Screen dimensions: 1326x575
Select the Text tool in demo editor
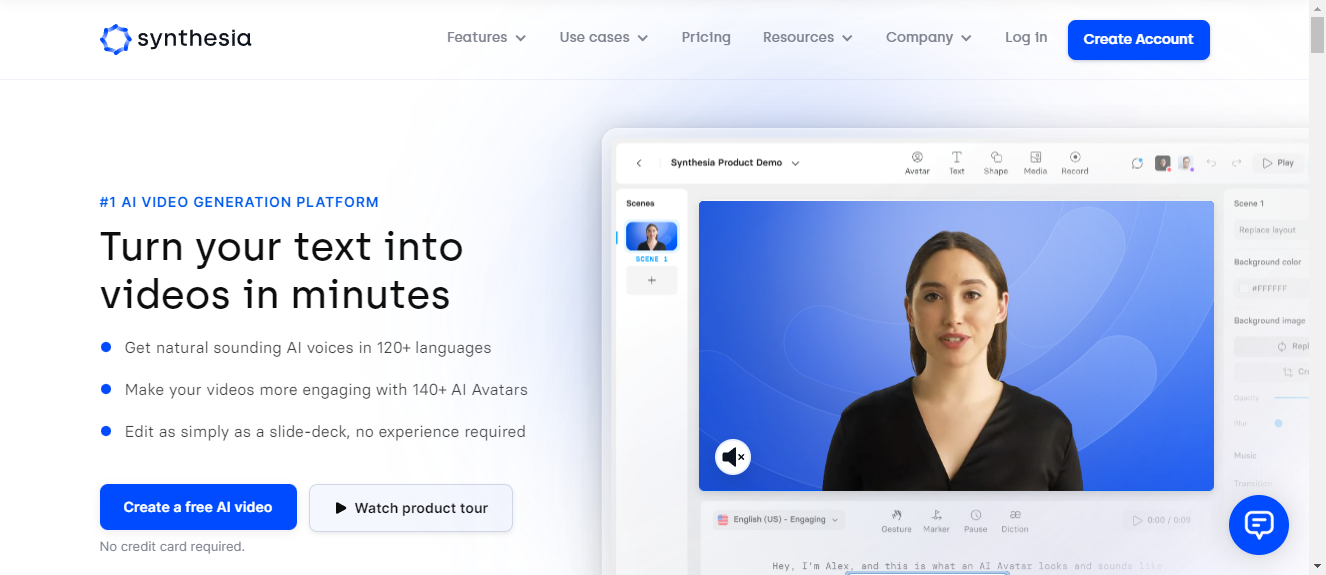pos(957,163)
